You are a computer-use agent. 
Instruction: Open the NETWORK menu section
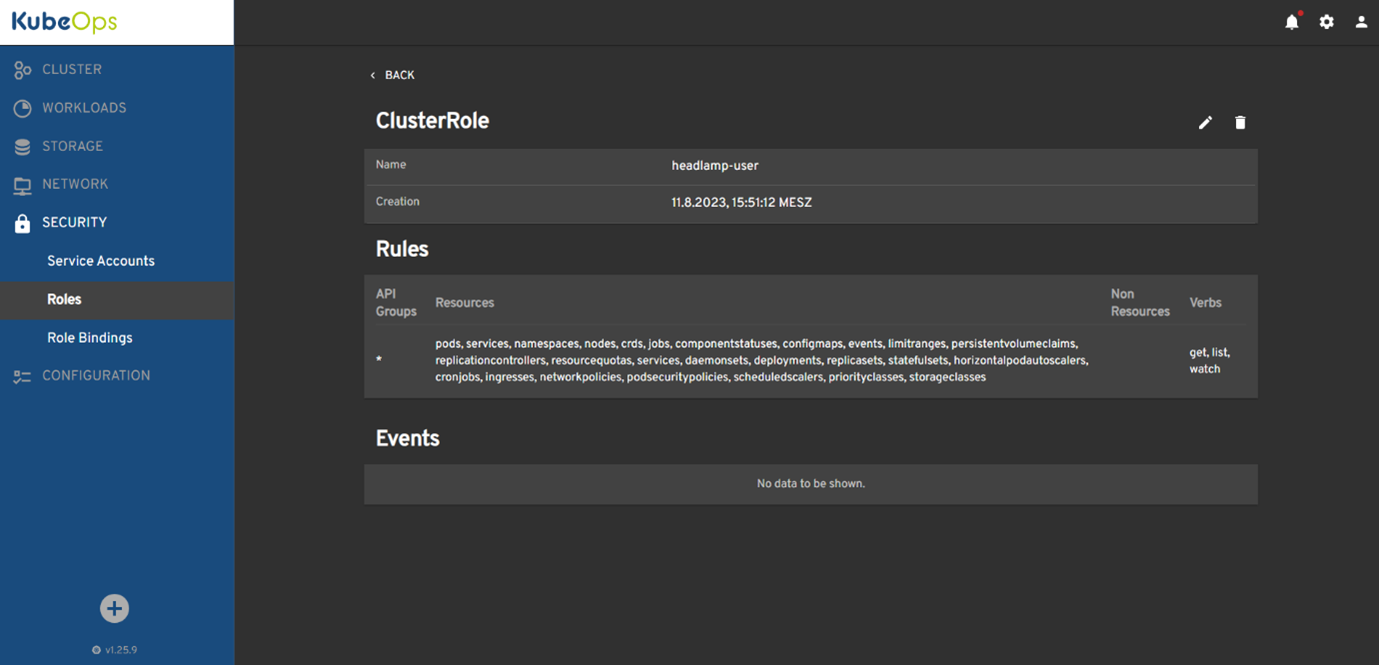[x=75, y=184]
